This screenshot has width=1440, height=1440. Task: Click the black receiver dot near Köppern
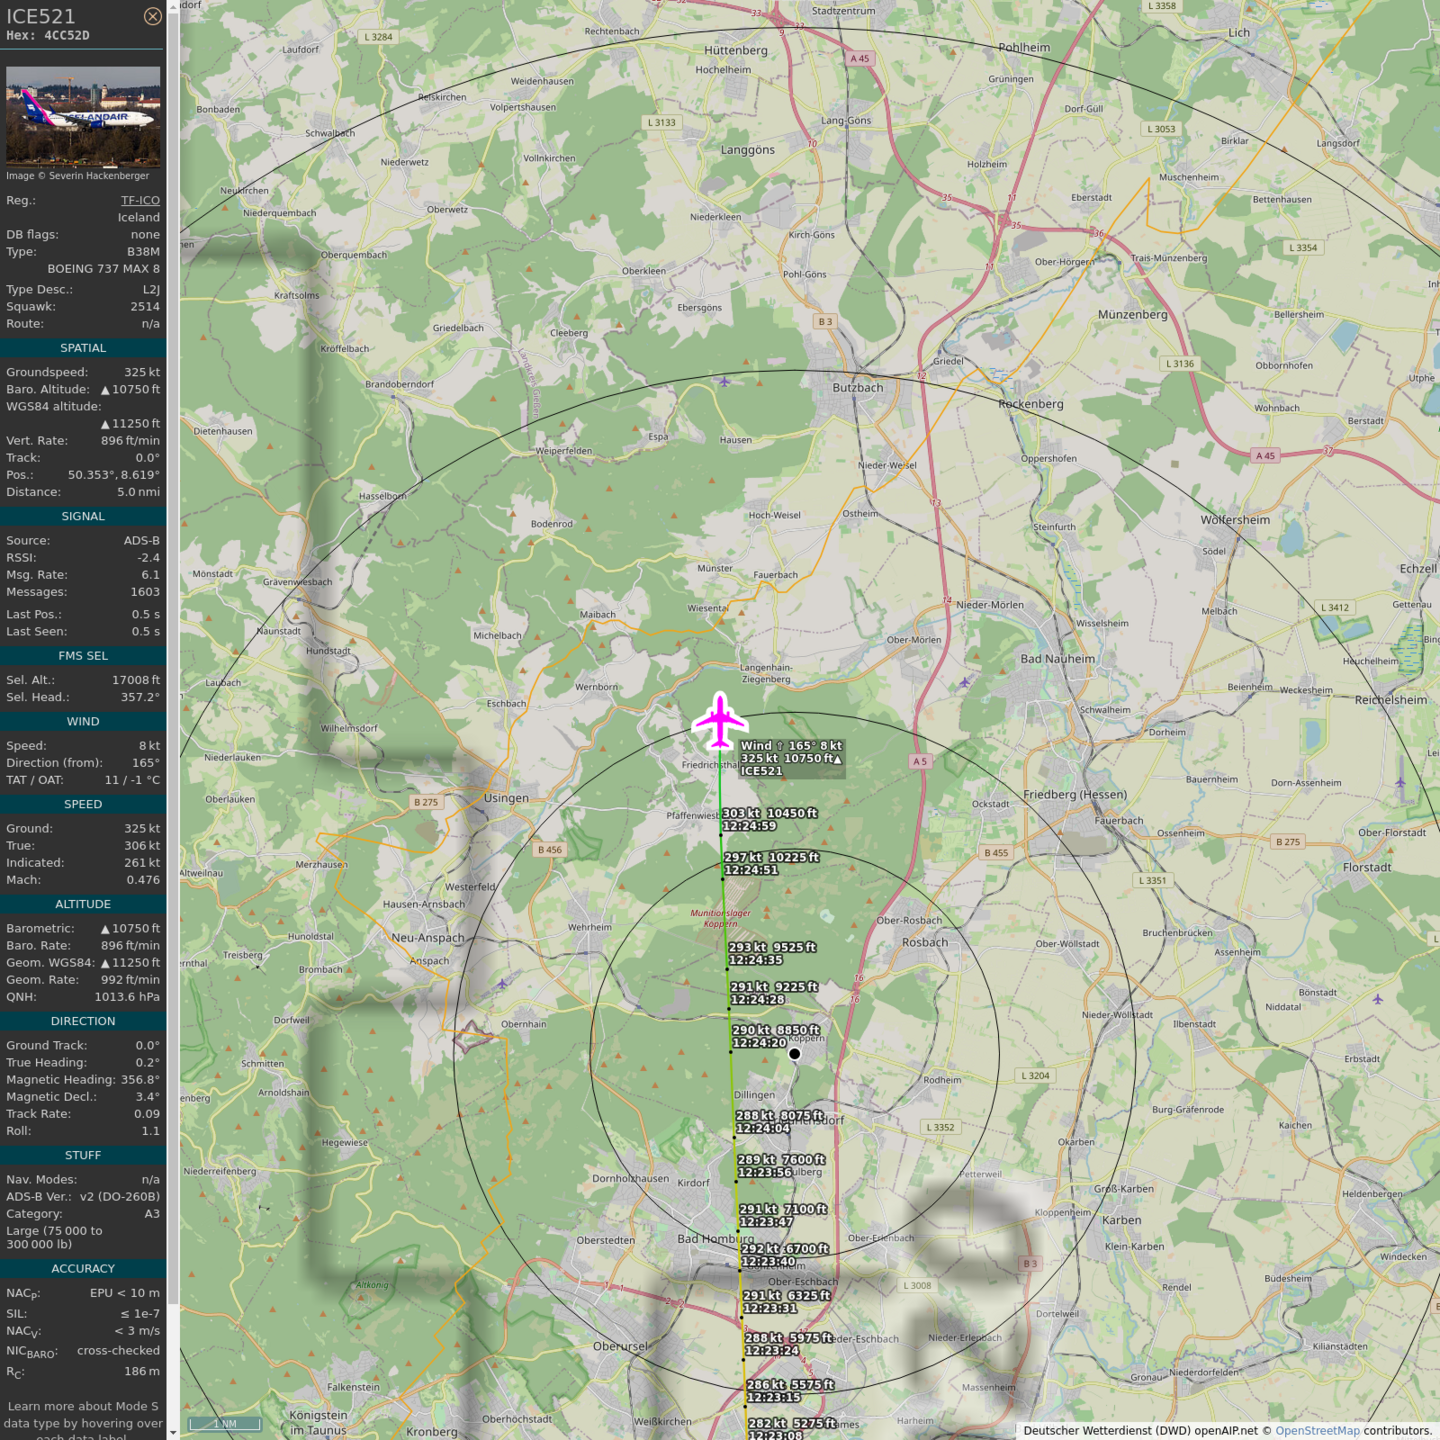[x=795, y=1054]
